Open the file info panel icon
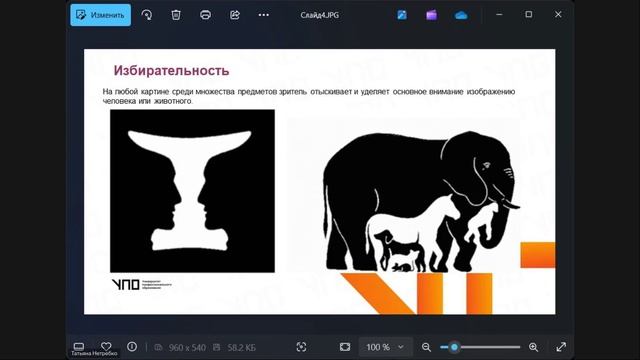The image size is (640, 360). pos(132,347)
